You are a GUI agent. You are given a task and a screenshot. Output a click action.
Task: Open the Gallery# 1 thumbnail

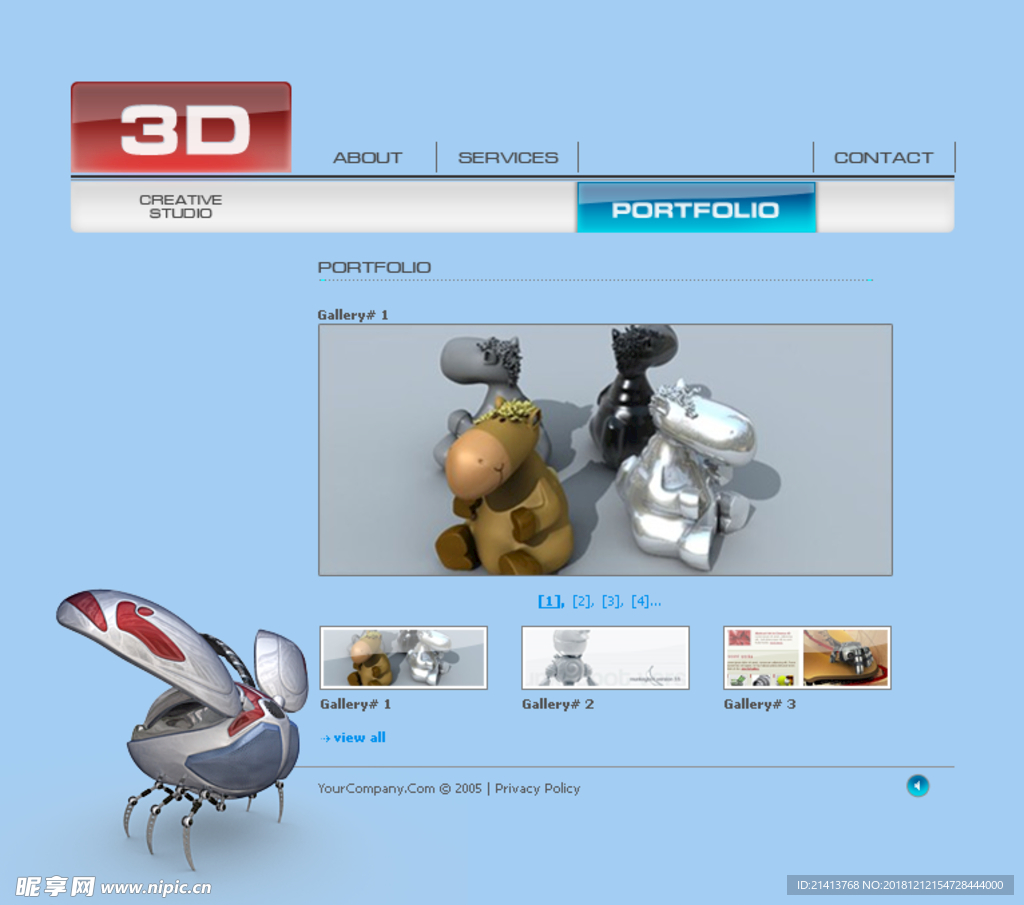click(x=404, y=658)
